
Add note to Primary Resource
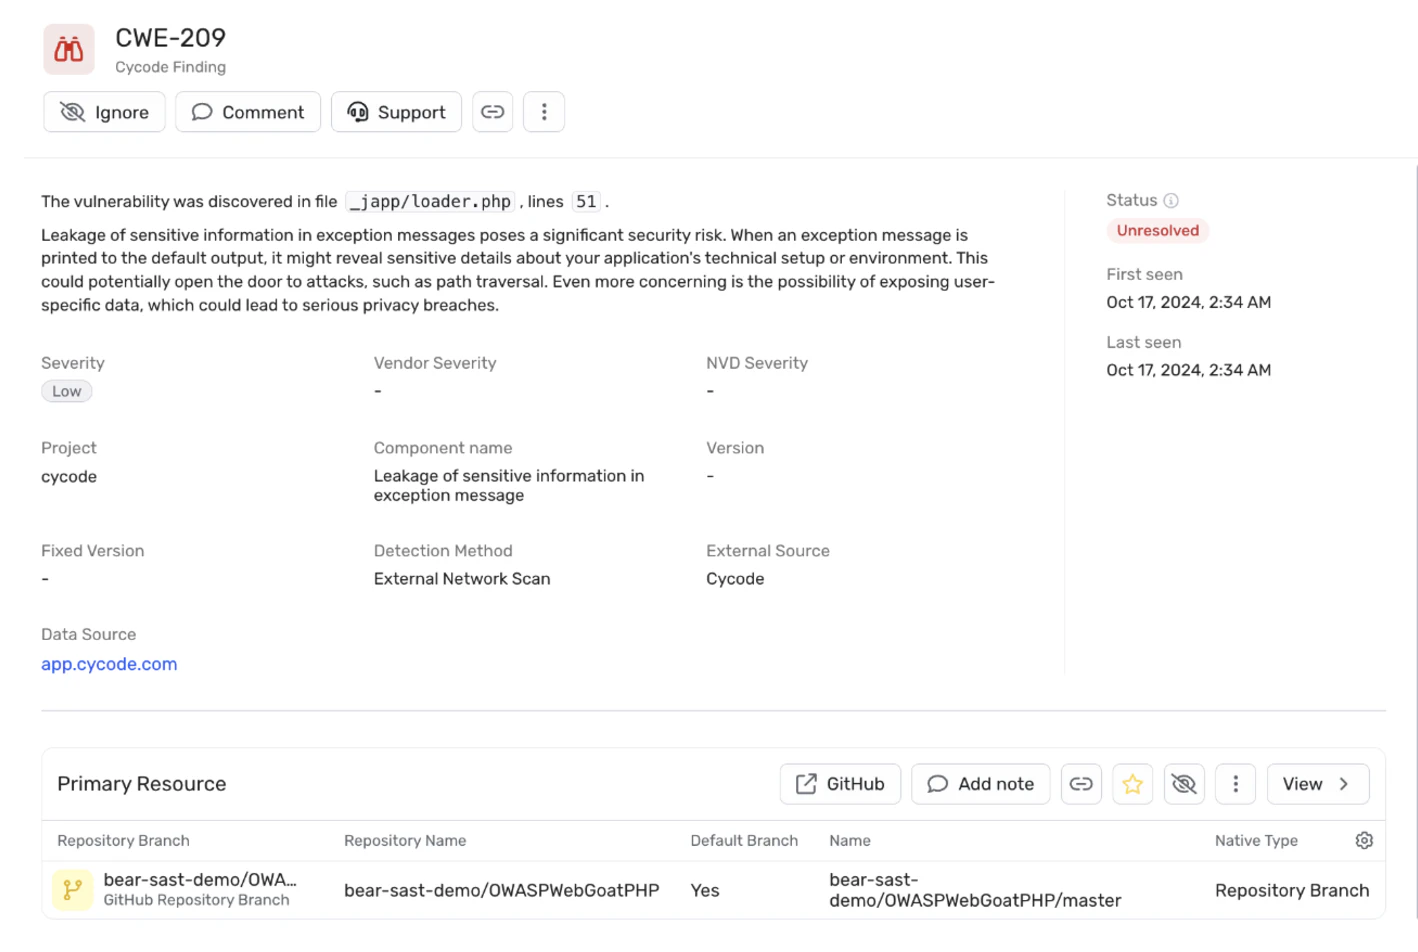point(980,784)
